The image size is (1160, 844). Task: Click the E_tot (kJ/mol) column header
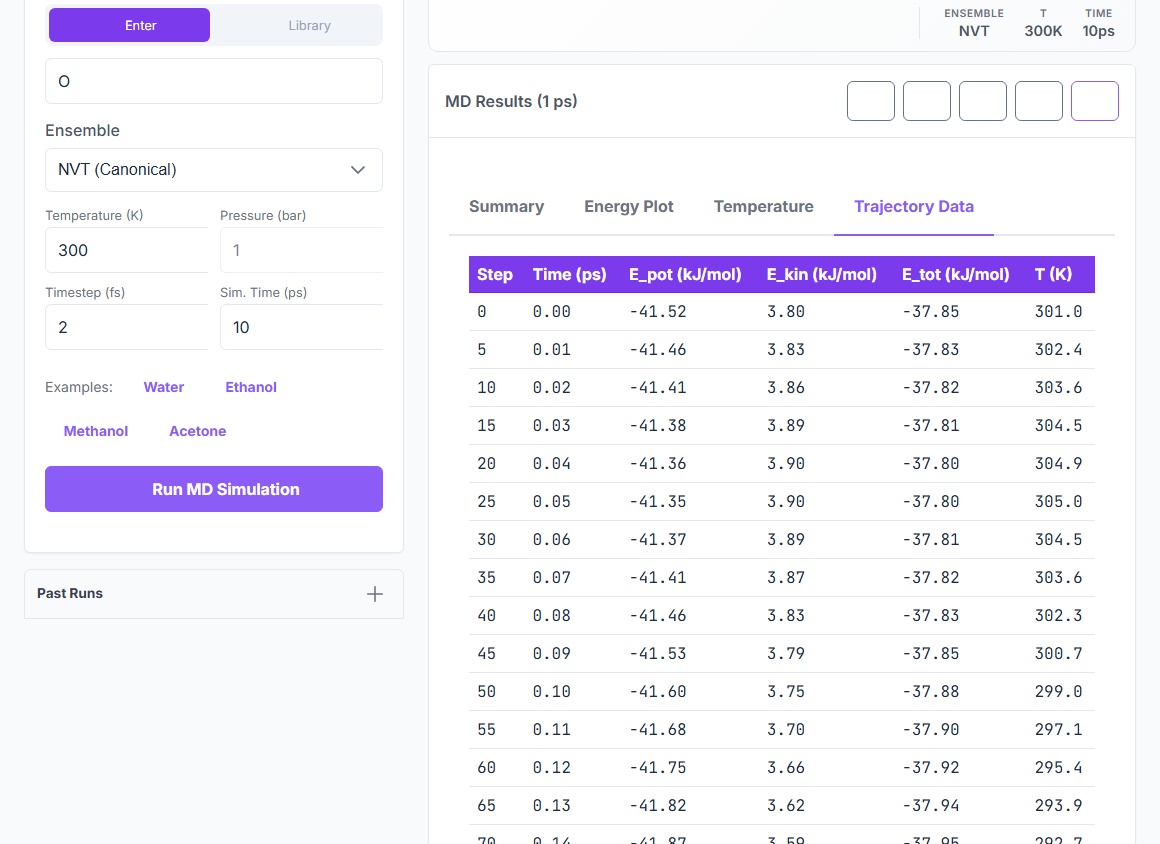955,274
